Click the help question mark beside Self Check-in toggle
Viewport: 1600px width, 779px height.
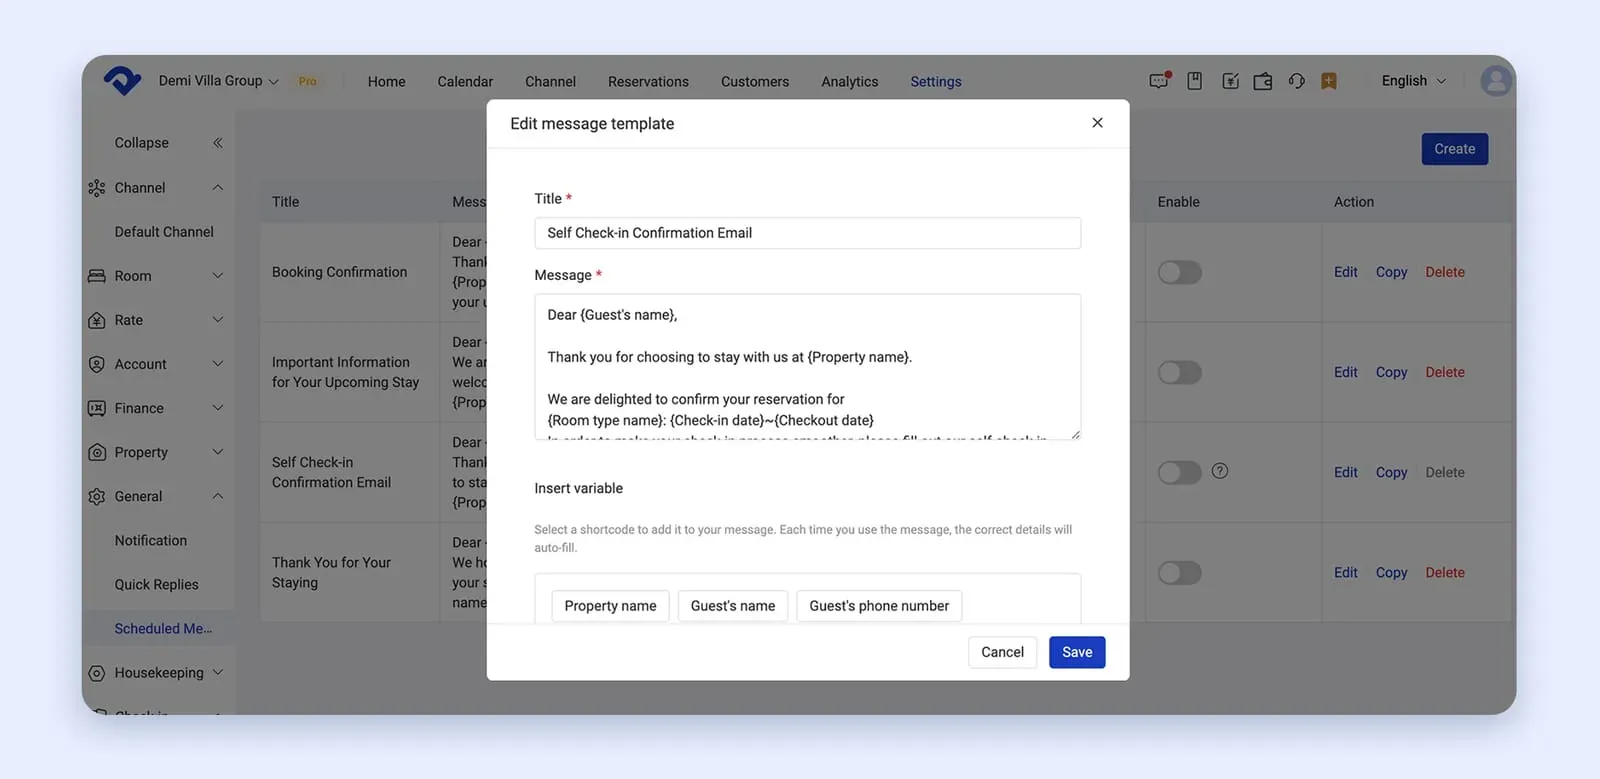(x=1220, y=471)
